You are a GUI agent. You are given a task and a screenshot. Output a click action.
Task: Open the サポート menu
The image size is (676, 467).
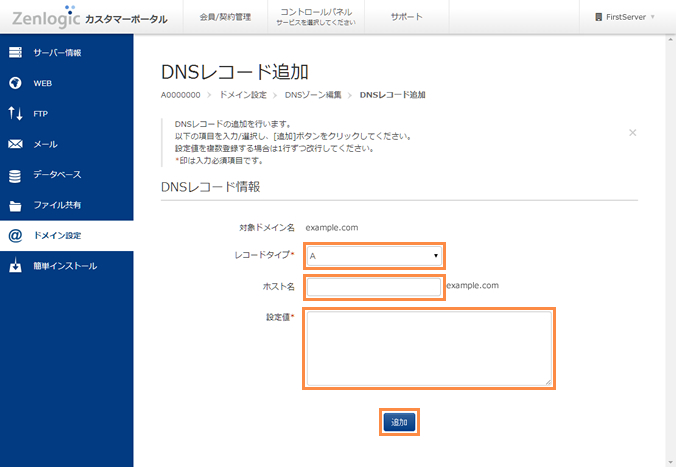[x=406, y=17]
